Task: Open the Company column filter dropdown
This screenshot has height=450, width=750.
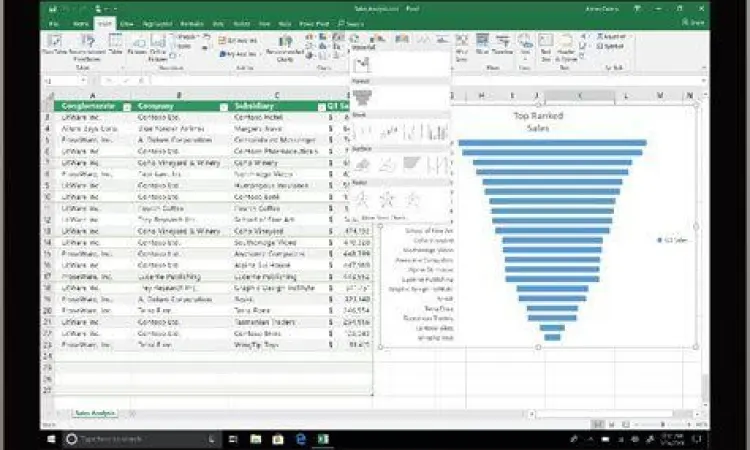Action: point(223,107)
